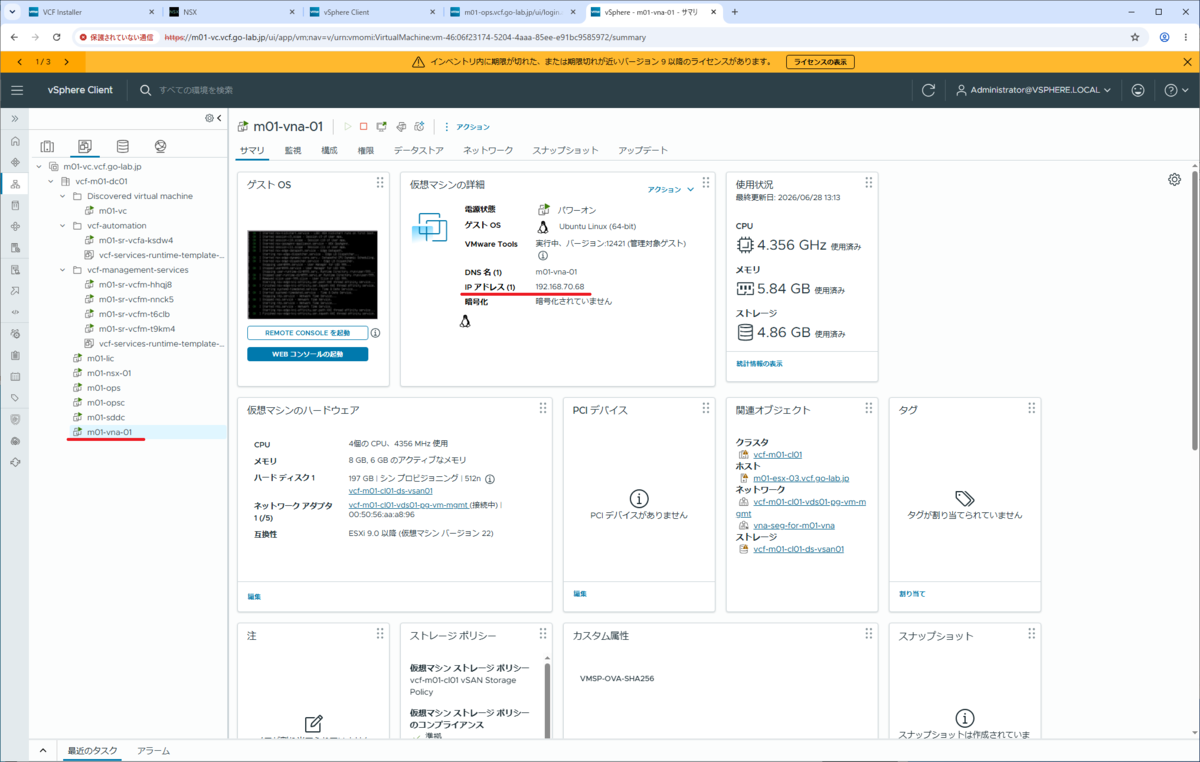
Task: Click the WEB コンソールの起動 button
Action: pyautogui.click(x=307, y=354)
